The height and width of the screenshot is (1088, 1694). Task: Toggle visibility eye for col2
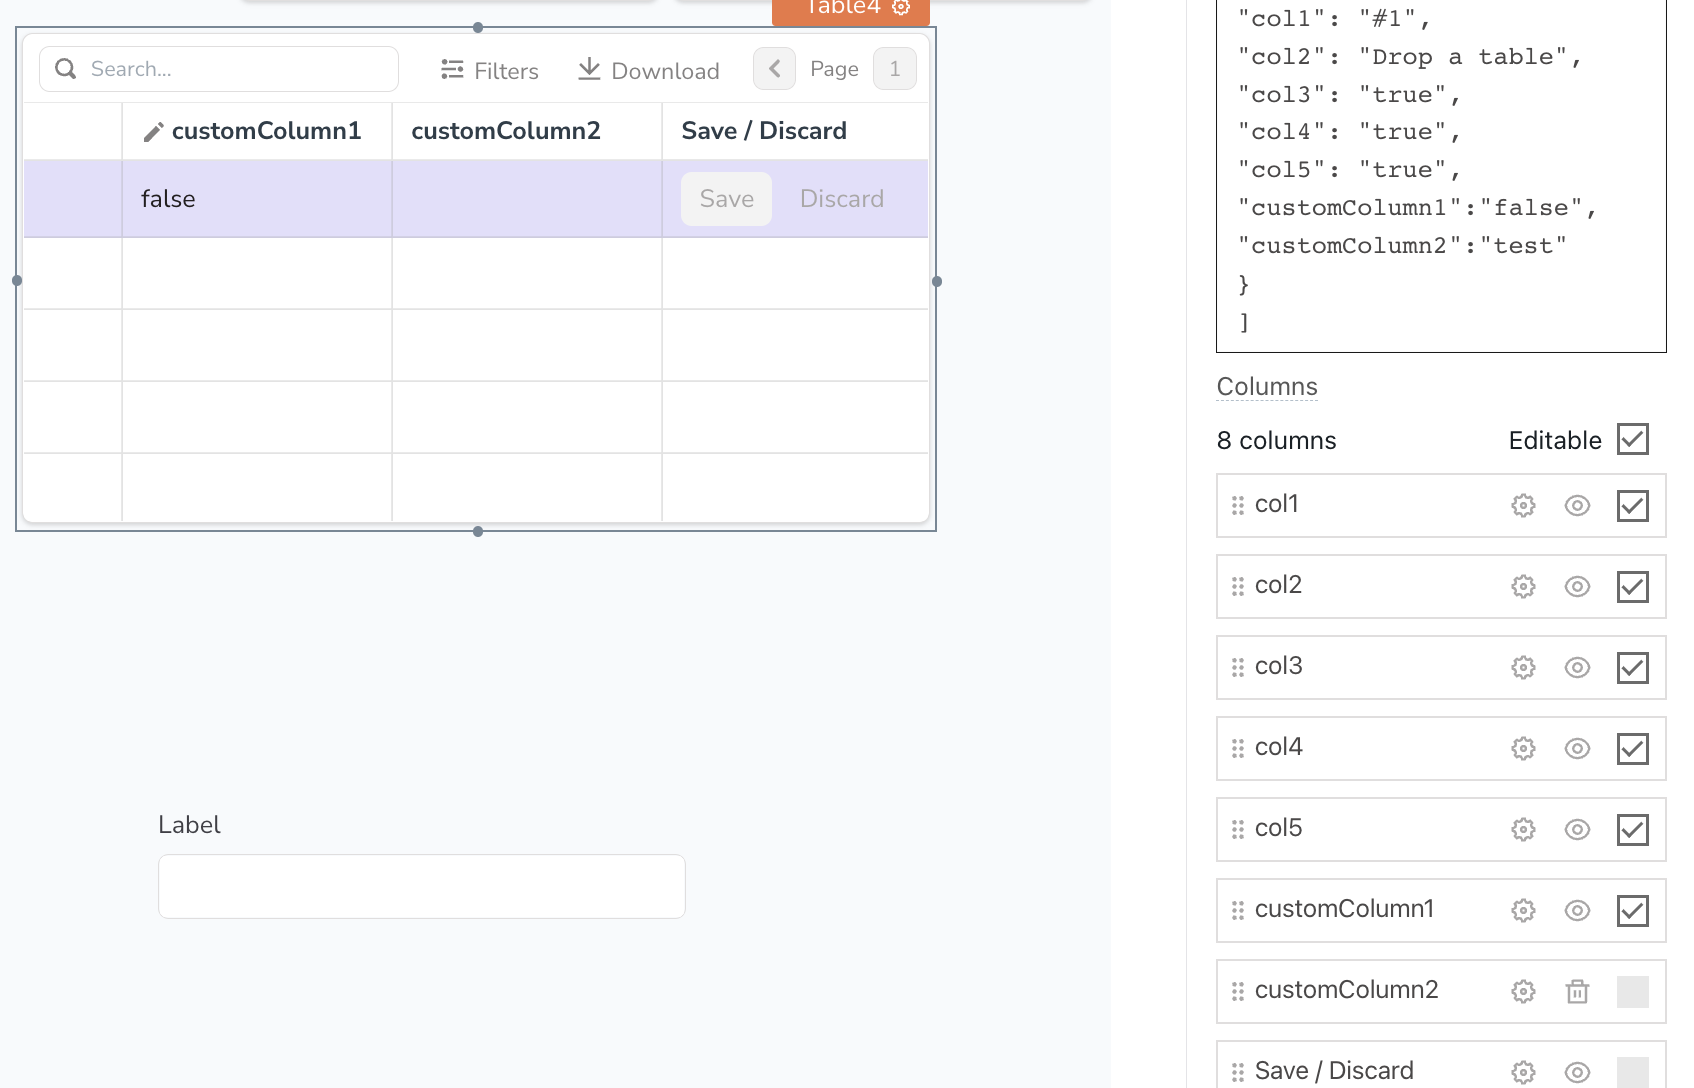click(x=1577, y=587)
